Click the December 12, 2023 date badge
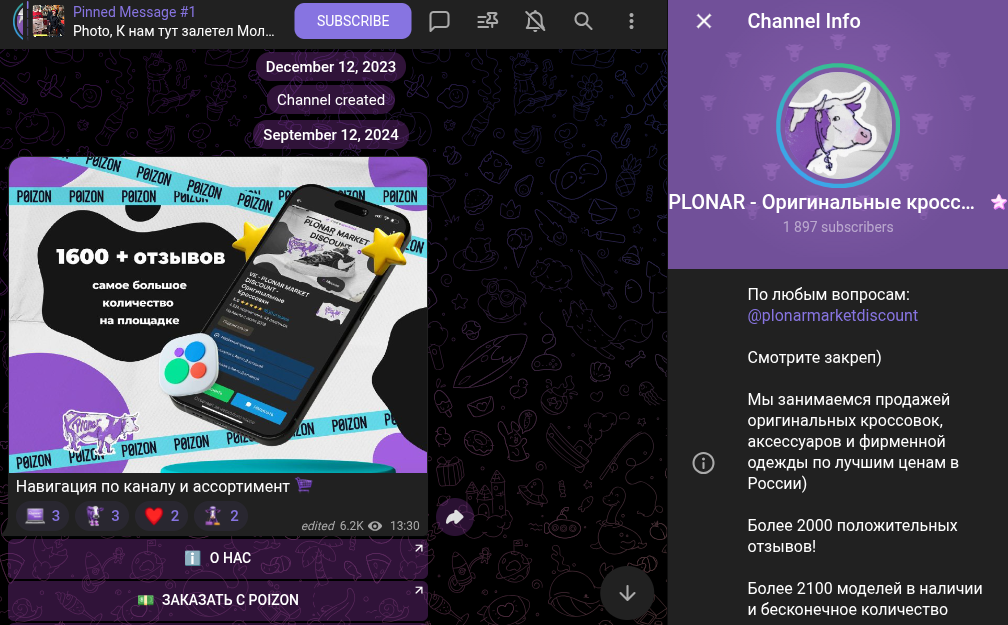Viewport: 1008px width, 625px height. pyautogui.click(x=330, y=67)
